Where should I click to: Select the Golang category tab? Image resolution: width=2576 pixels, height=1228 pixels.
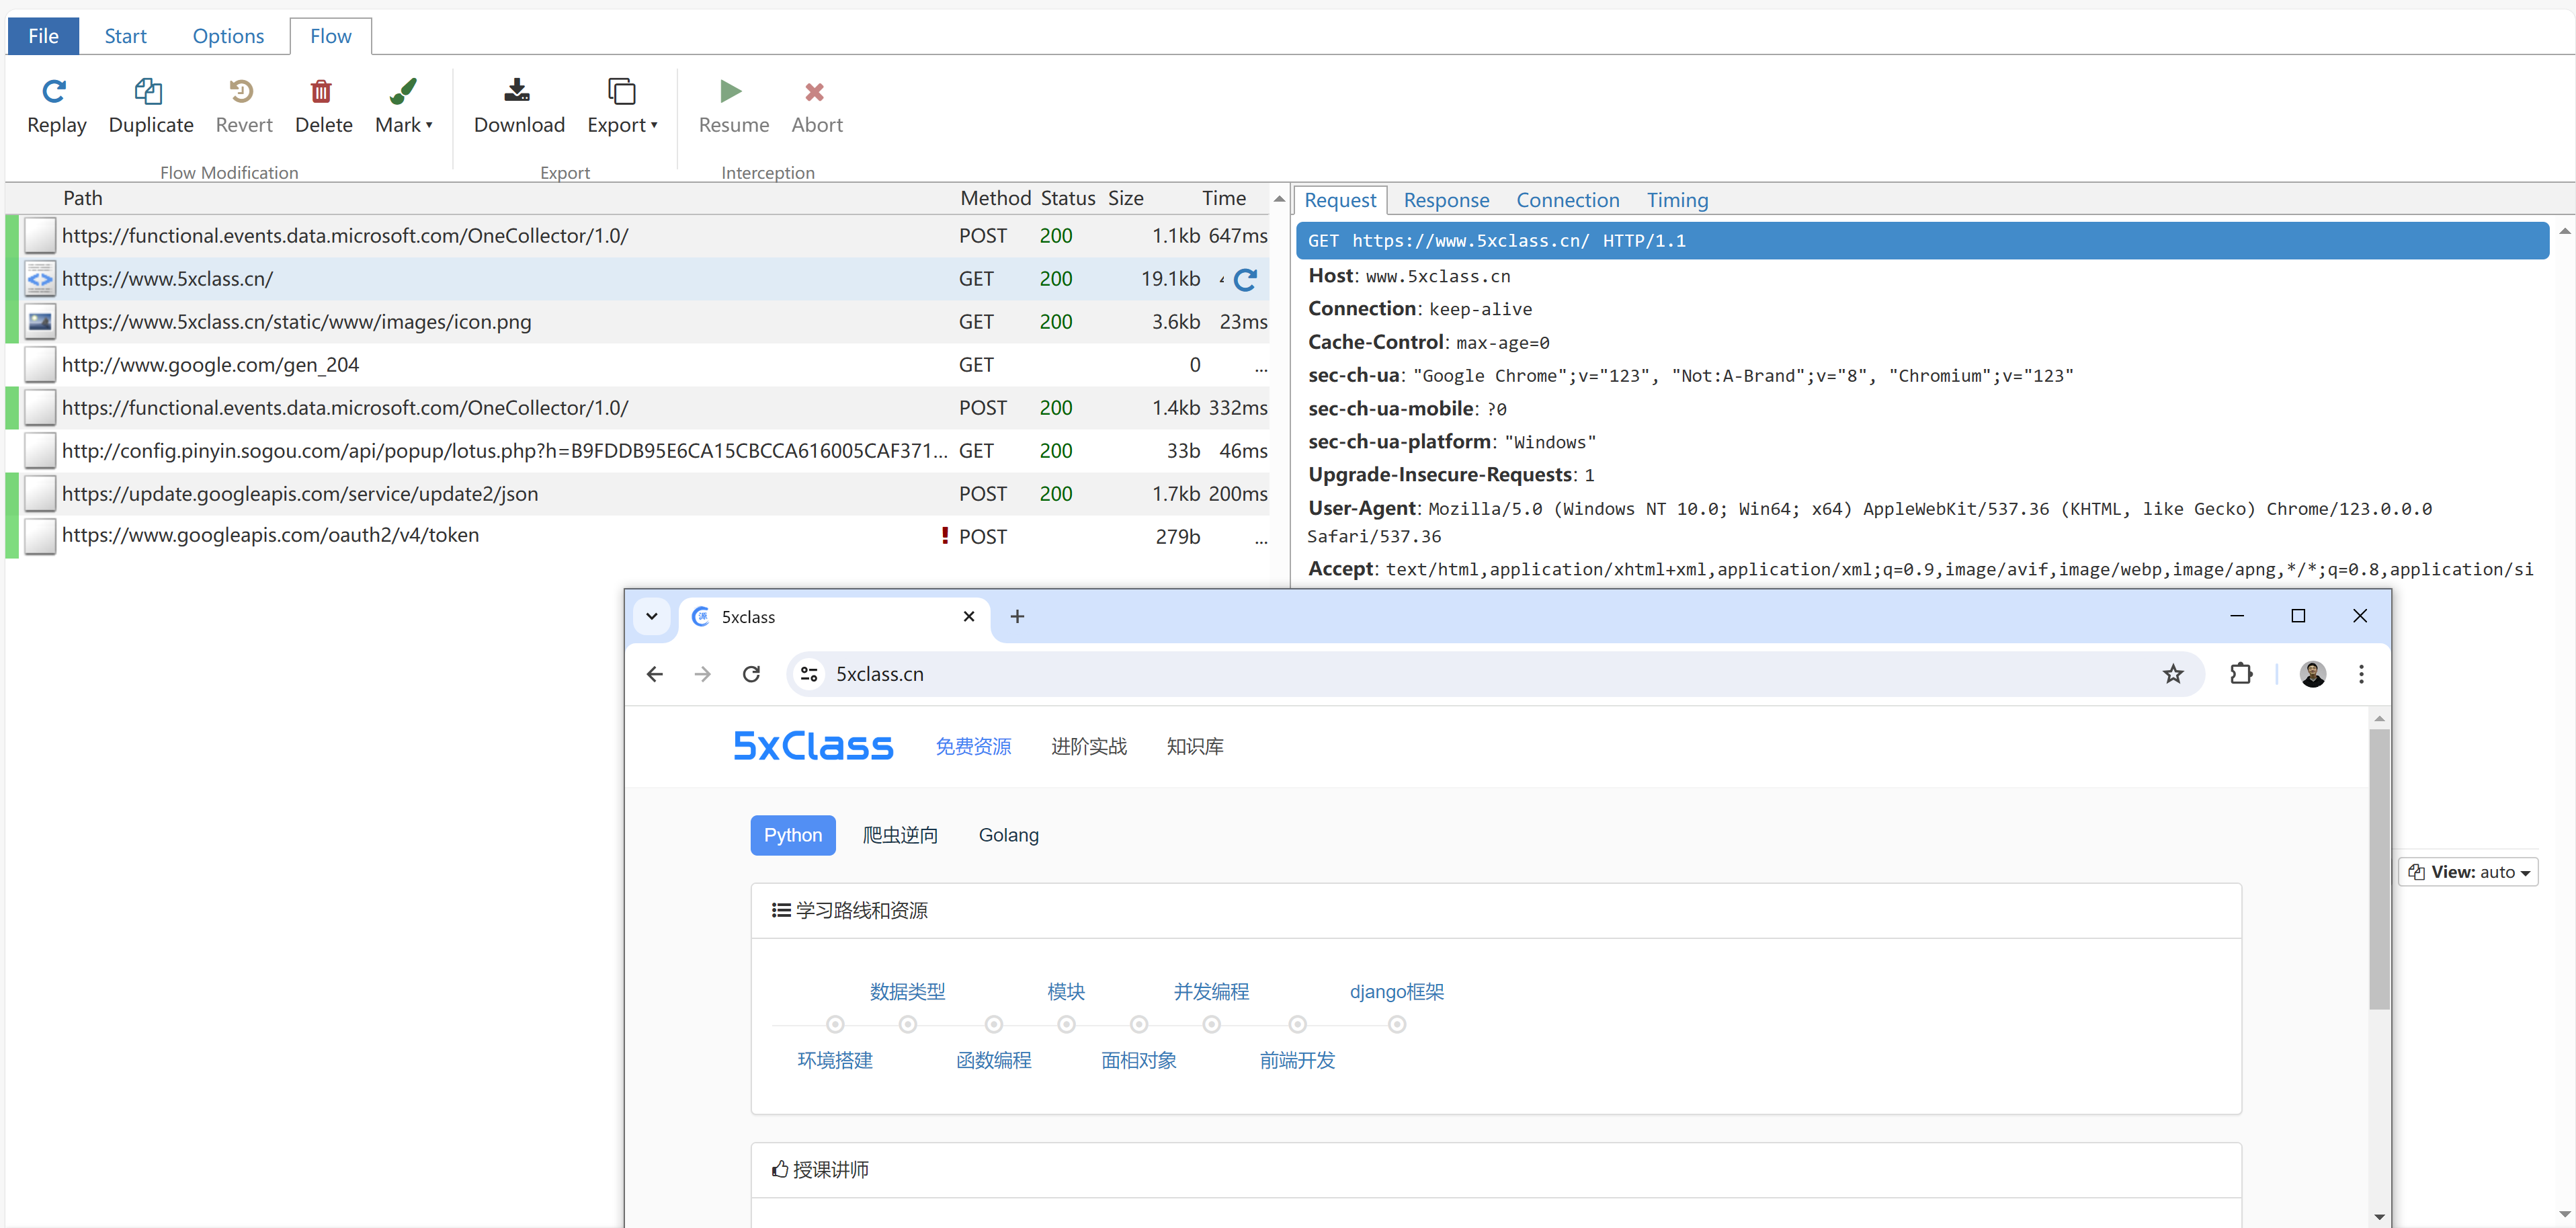(1008, 835)
